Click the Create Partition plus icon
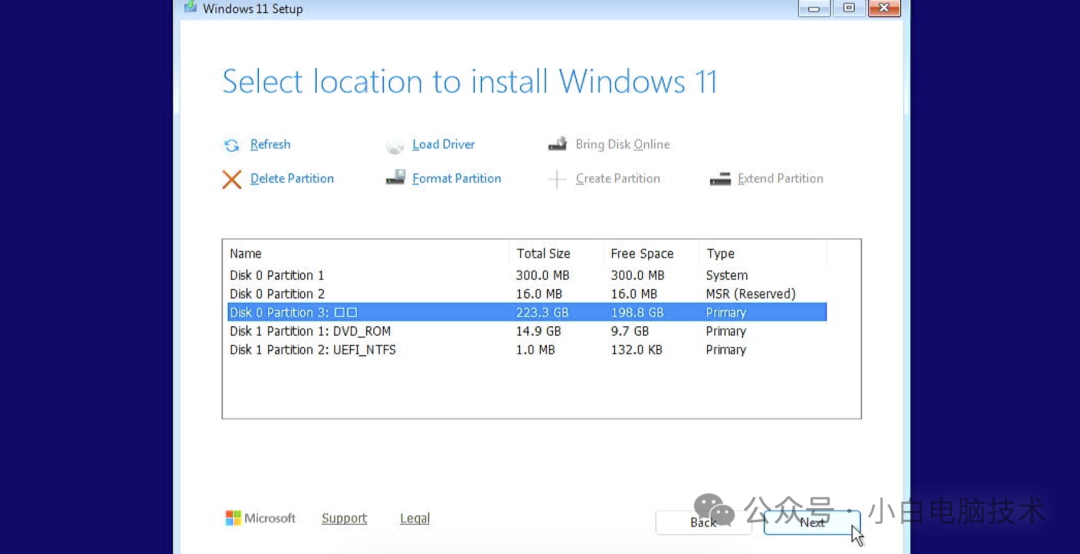The width and height of the screenshot is (1080, 554). [x=557, y=179]
